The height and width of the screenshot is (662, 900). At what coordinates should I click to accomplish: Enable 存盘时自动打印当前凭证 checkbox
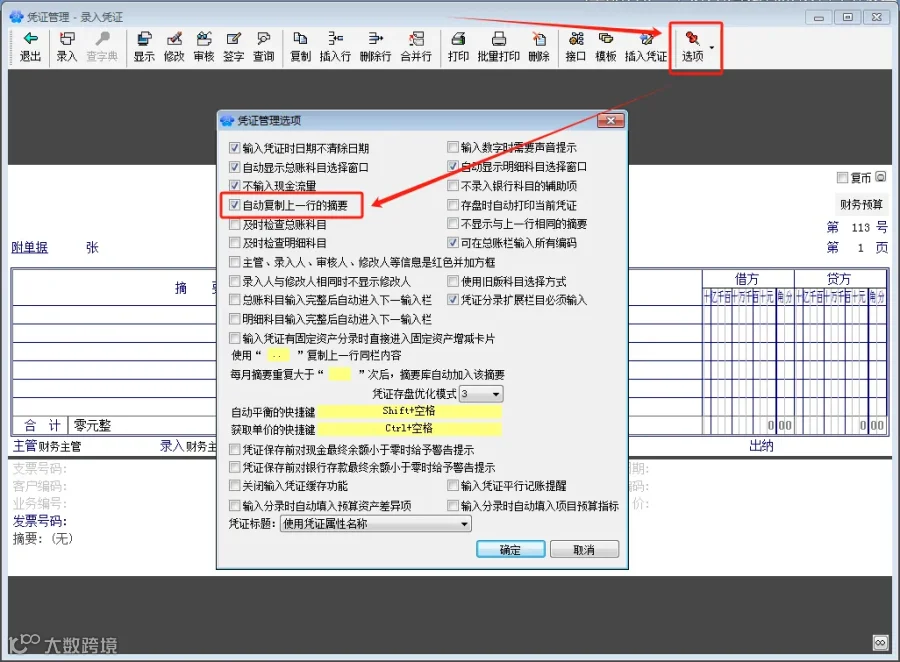pos(453,205)
